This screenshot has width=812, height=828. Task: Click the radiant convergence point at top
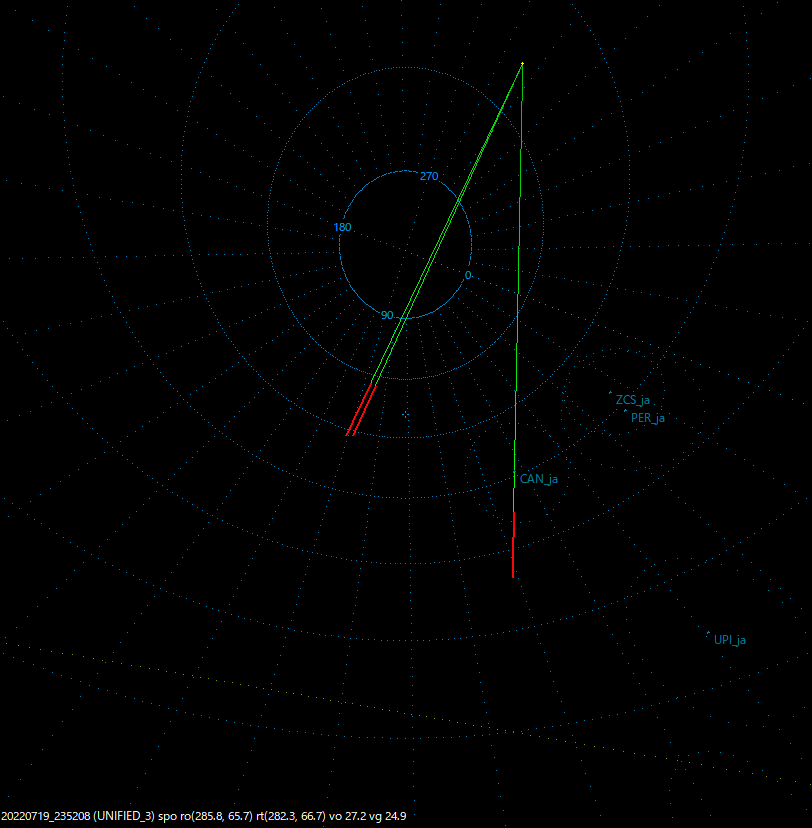[x=522, y=63]
